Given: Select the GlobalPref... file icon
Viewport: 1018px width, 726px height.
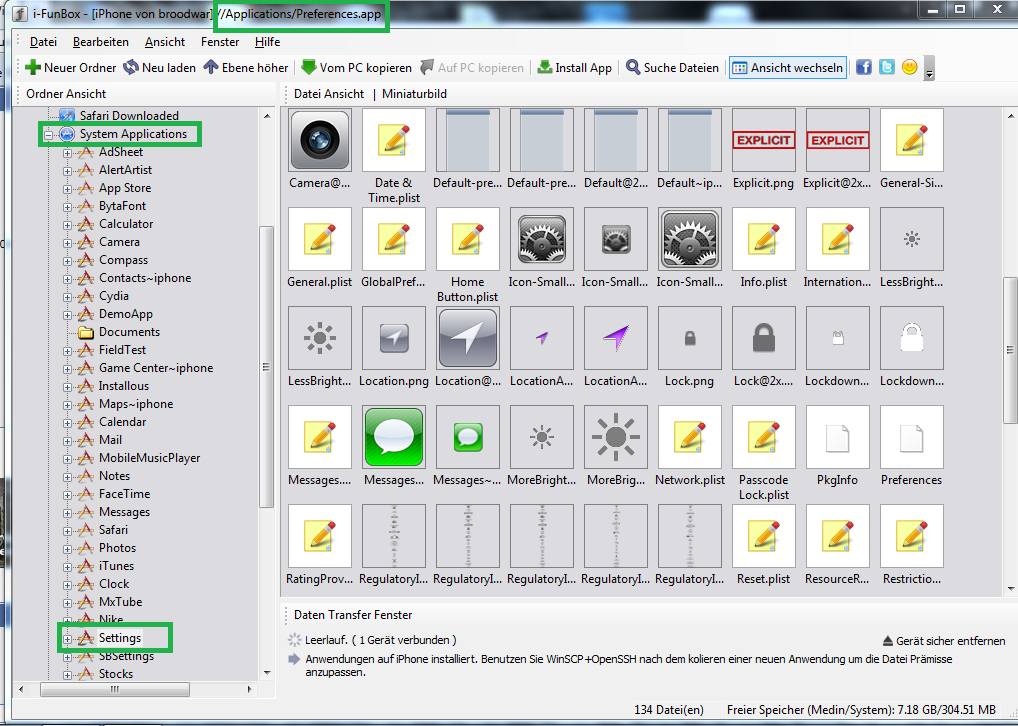Looking at the screenshot, I should (394, 239).
